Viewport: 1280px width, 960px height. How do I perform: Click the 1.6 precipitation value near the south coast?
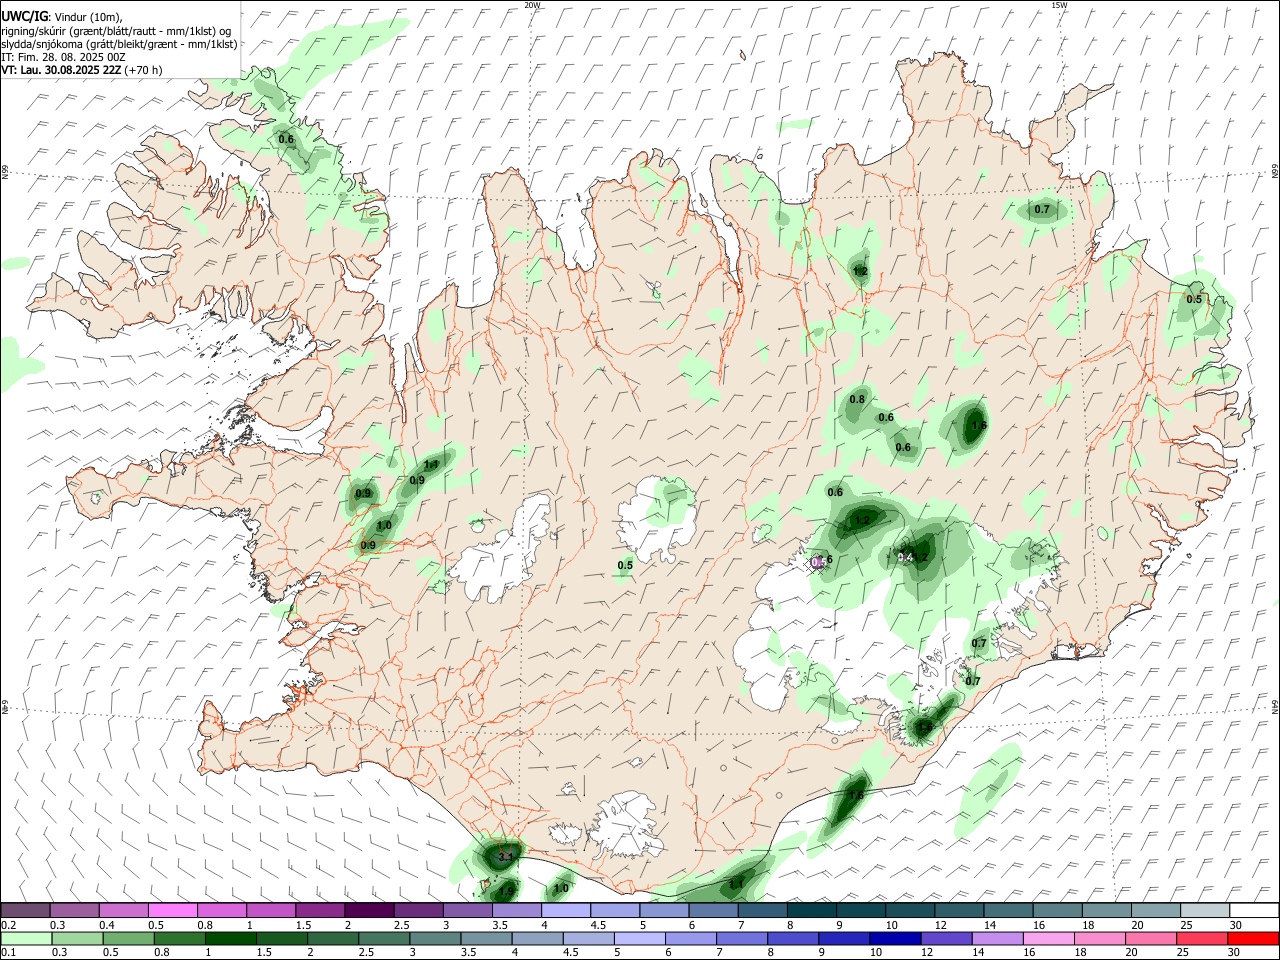coord(856,796)
